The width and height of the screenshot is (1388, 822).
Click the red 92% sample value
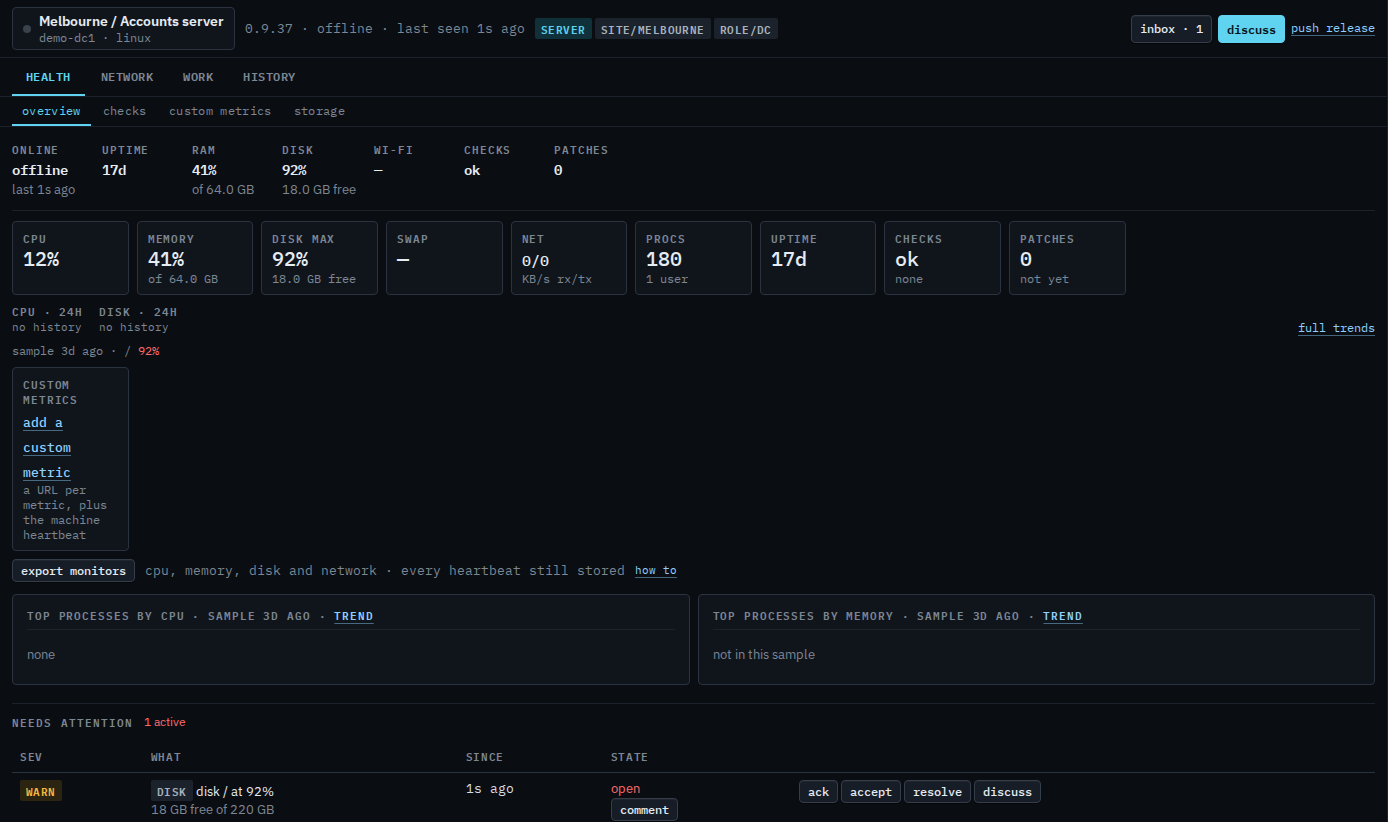tap(149, 351)
